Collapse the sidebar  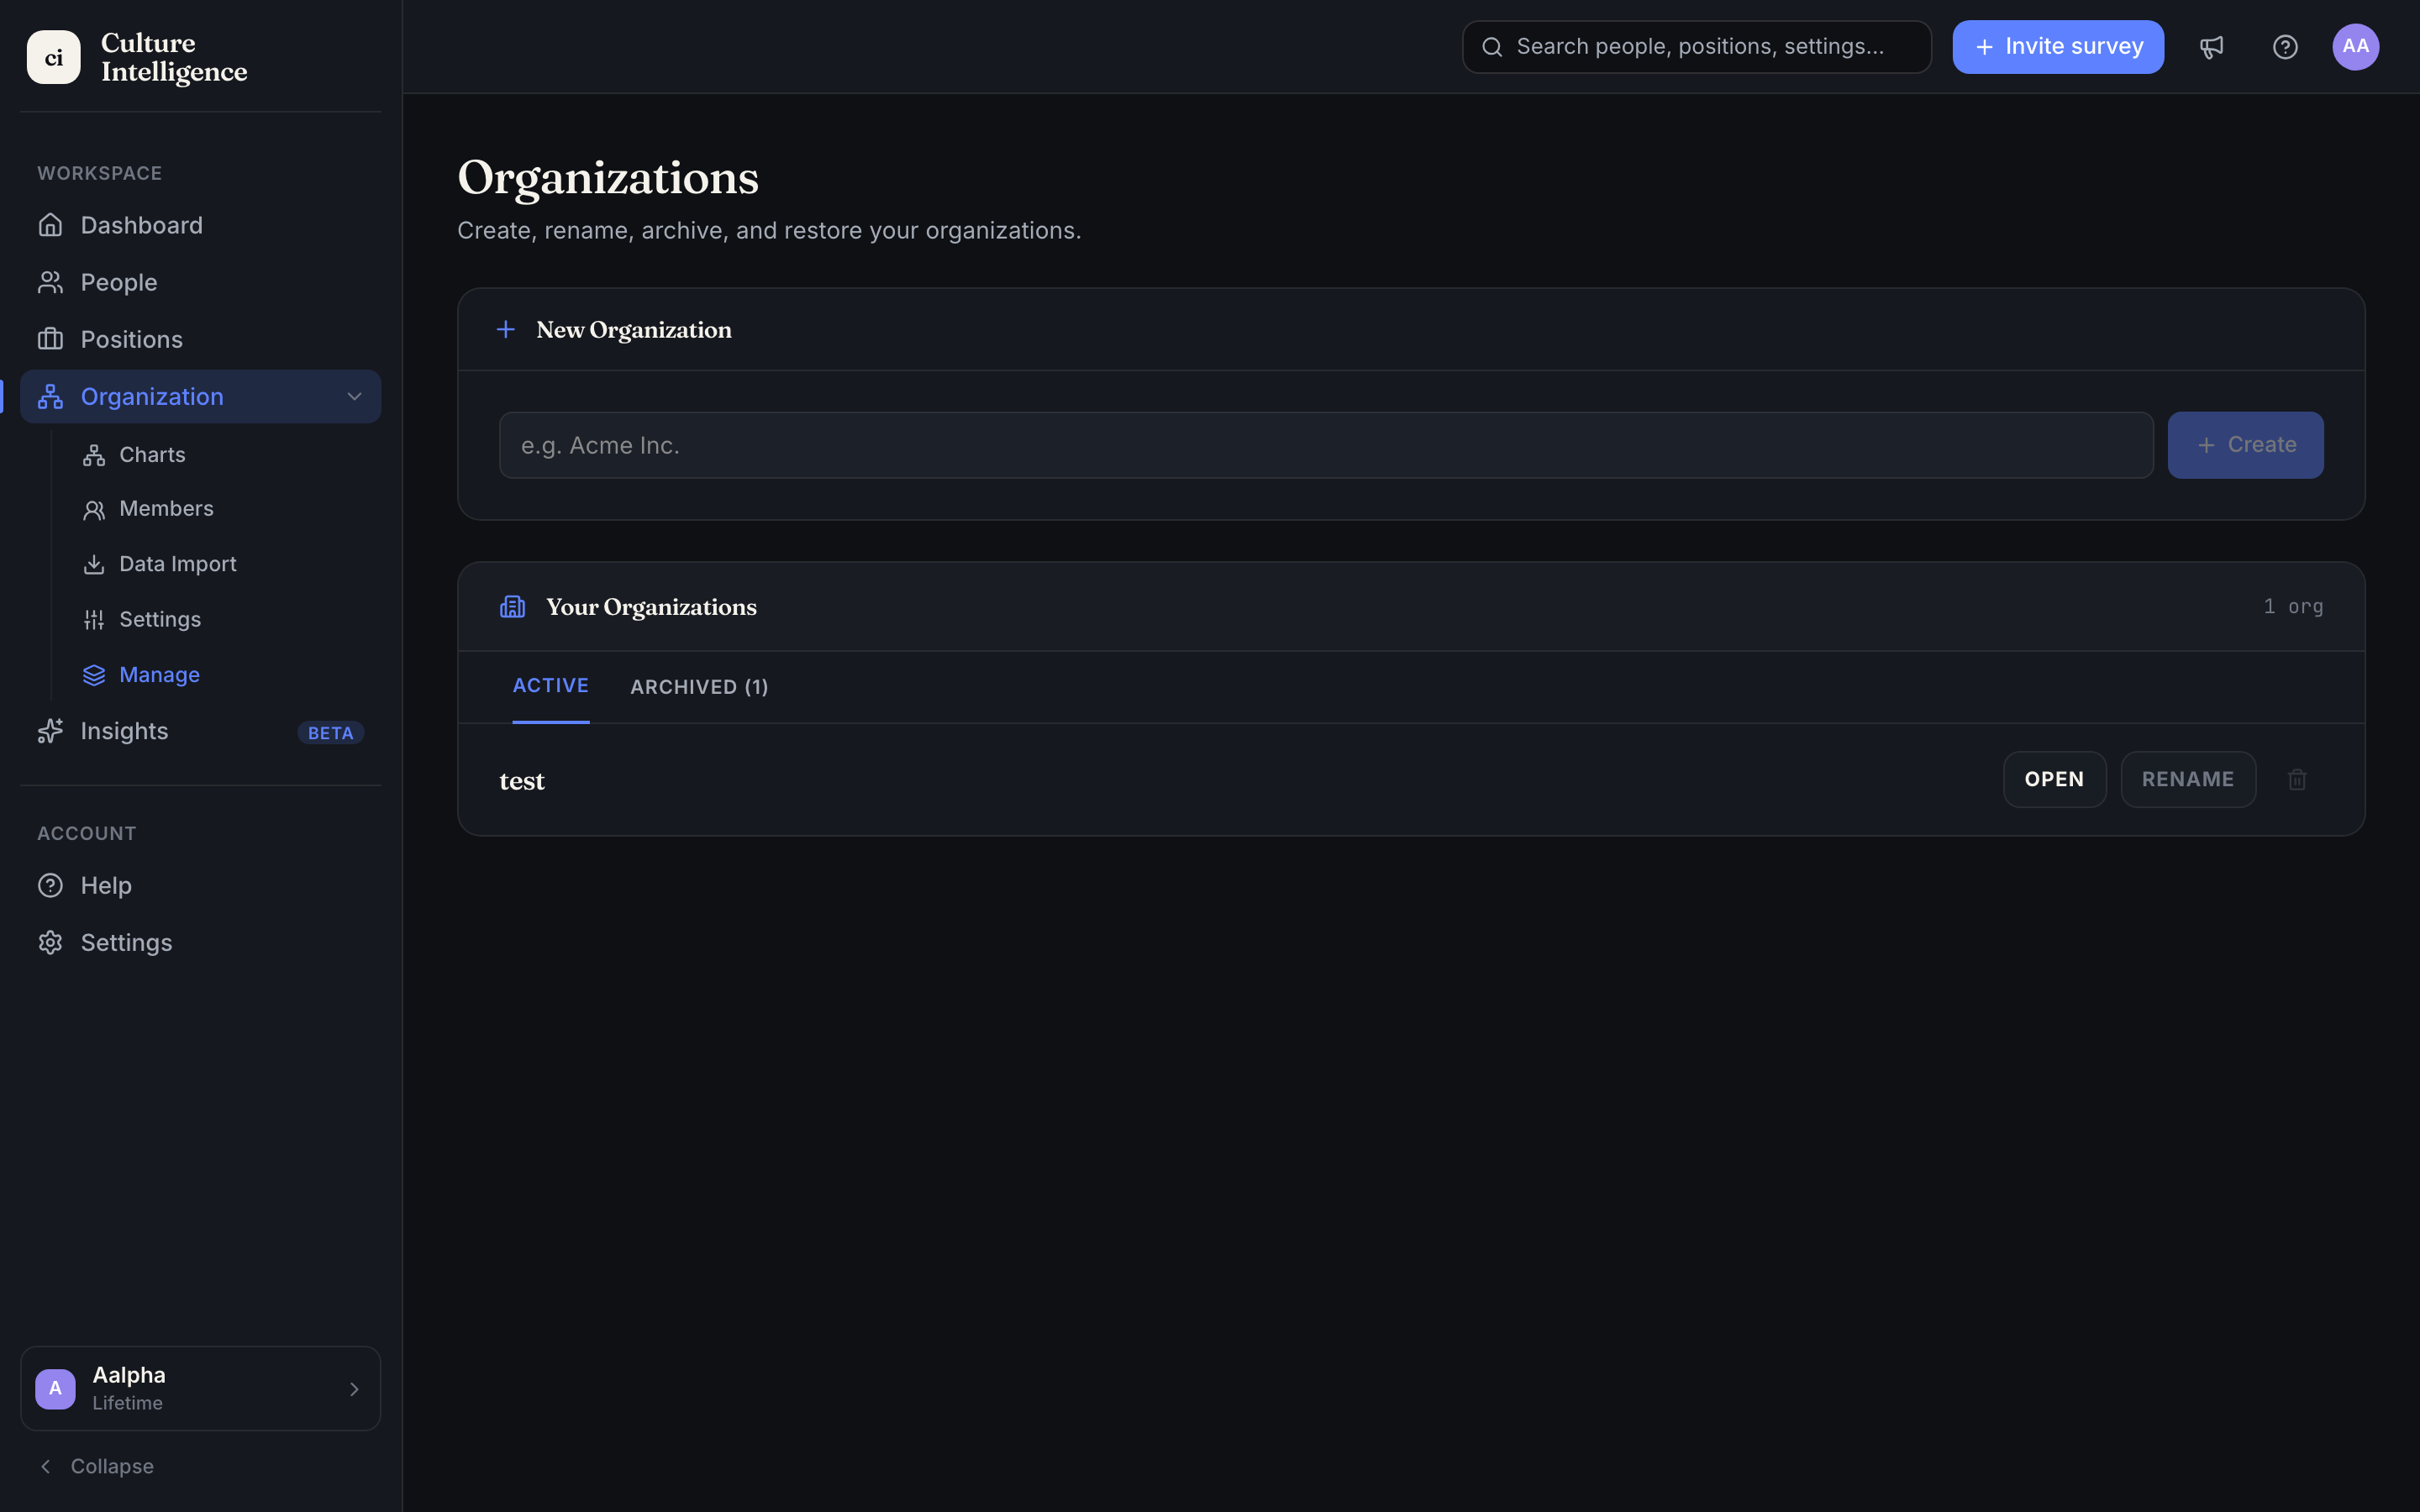(96, 1466)
